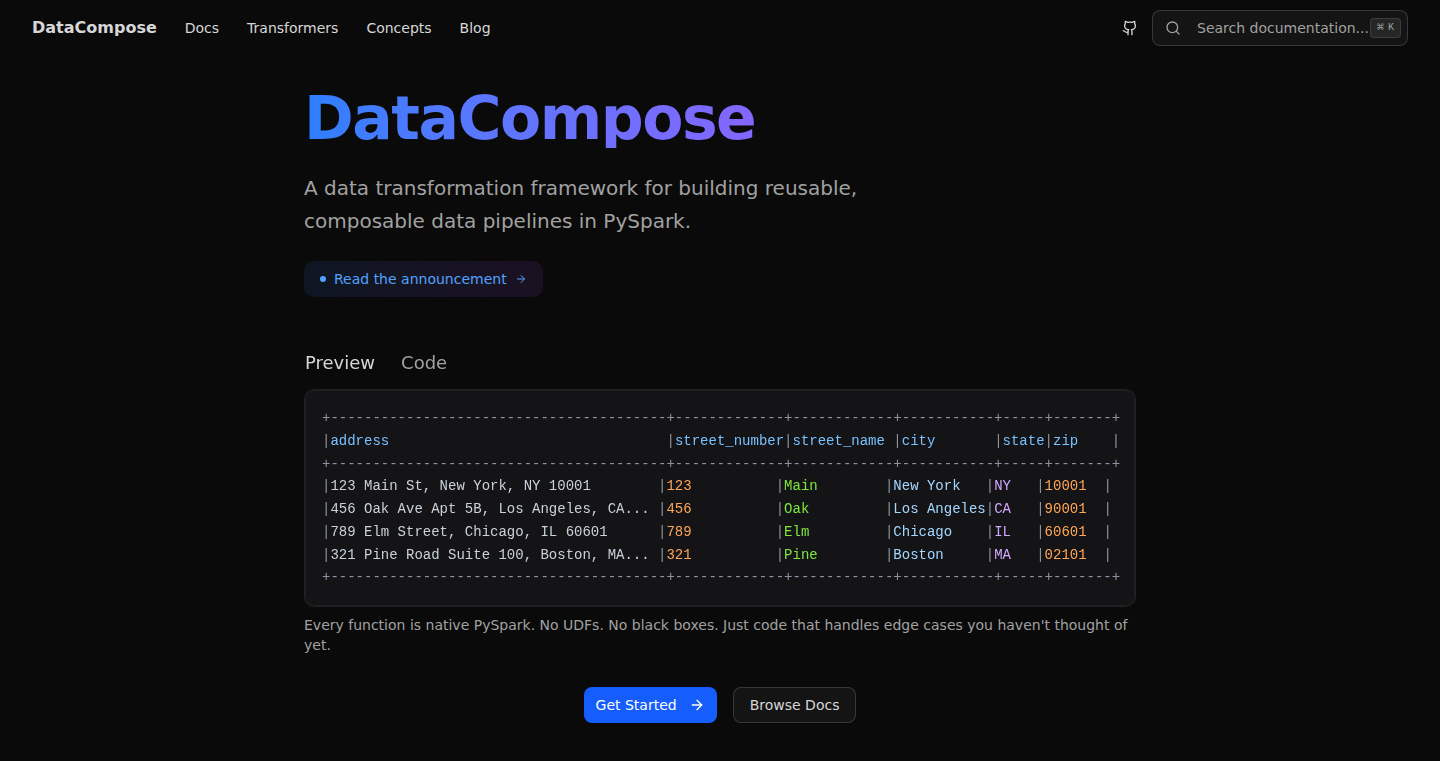Open the Docs menu item
The image size is (1440, 761).
click(x=202, y=28)
